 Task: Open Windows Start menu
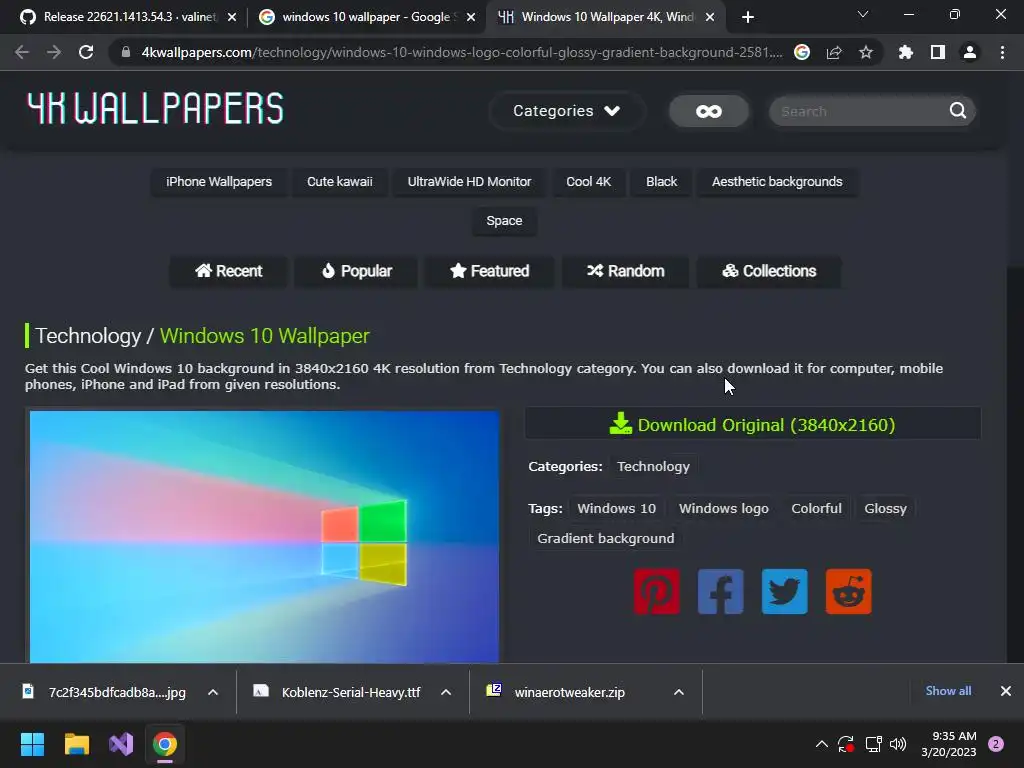point(32,744)
